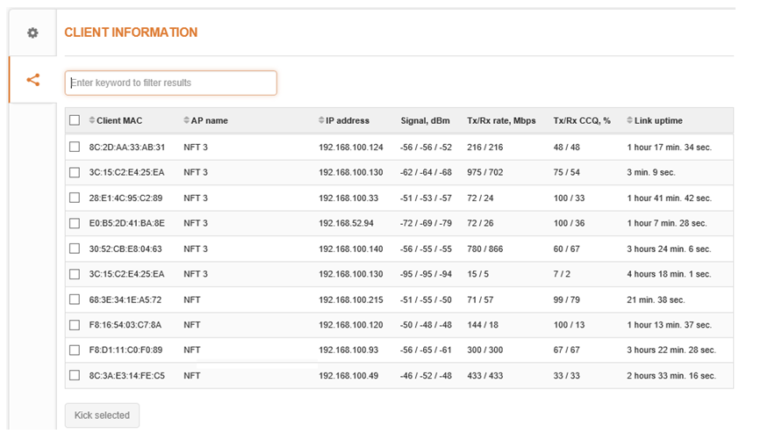Click the Kick selected button
The width and height of the screenshot is (768, 448).
[x=102, y=415]
